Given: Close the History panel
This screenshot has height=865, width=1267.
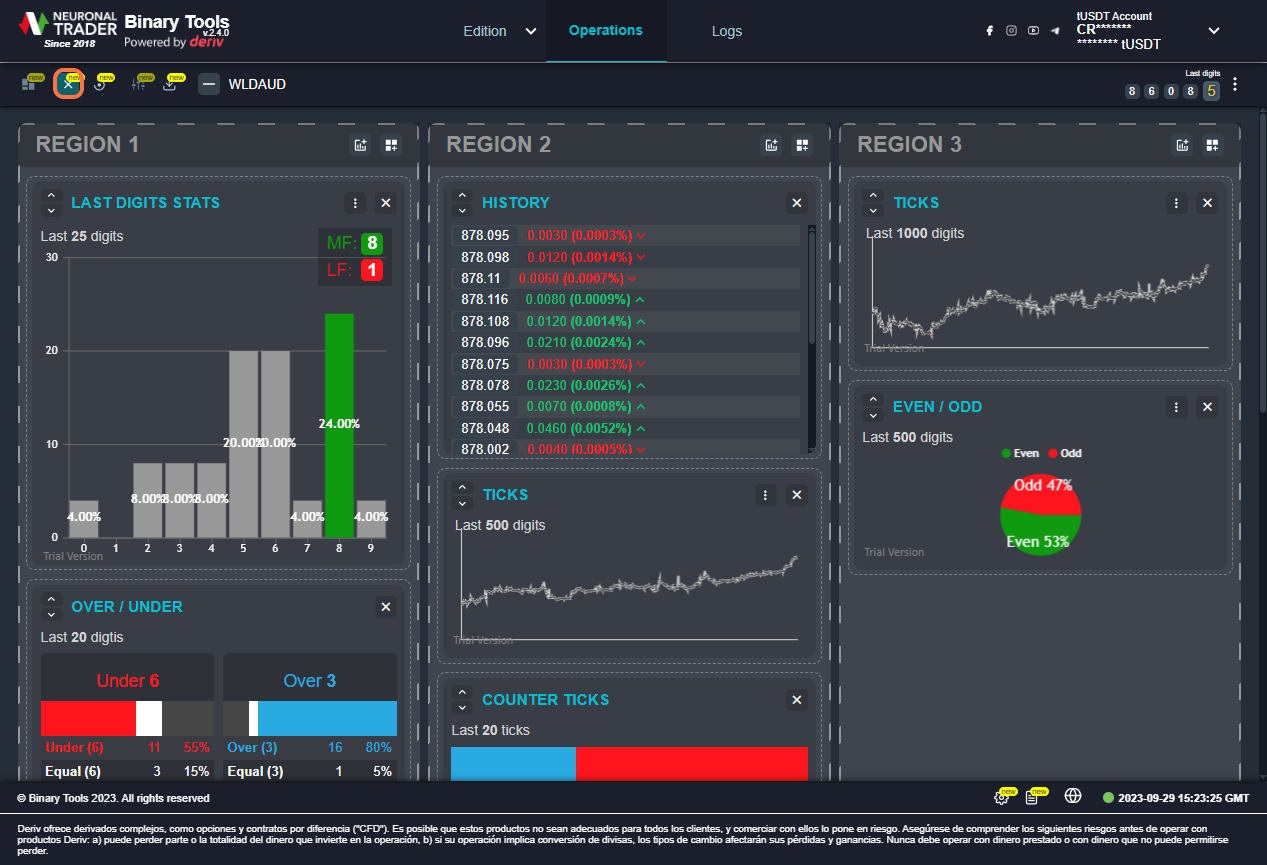Looking at the screenshot, I should click(x=797, y=203).
